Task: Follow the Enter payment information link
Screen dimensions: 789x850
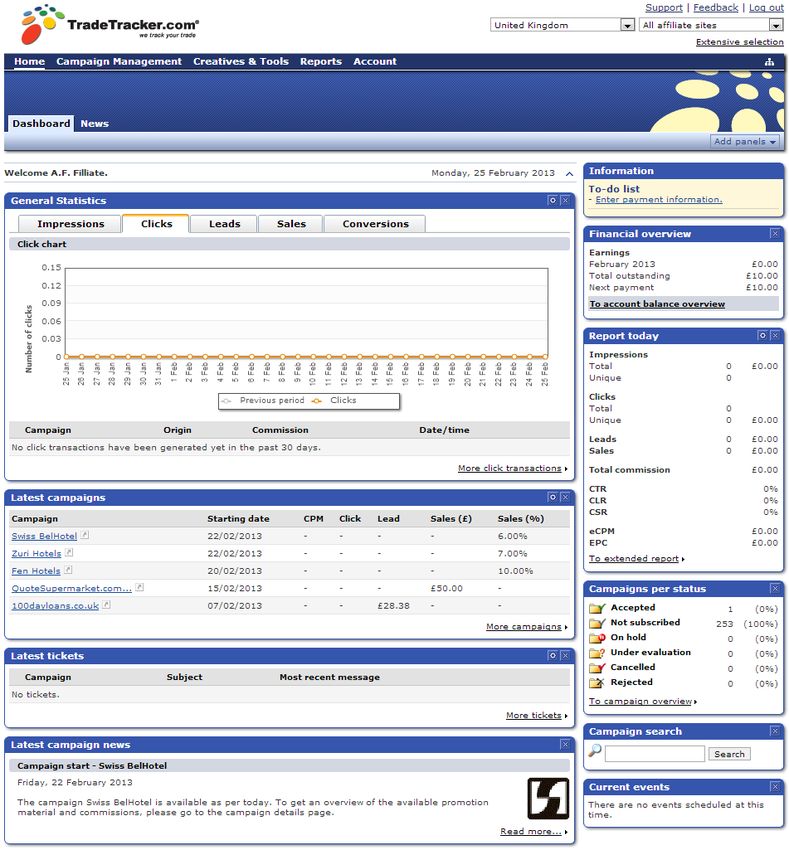Action: point(658,200)
